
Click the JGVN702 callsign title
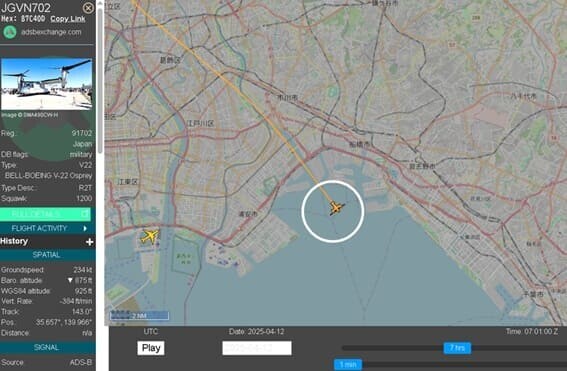point(26,8)
